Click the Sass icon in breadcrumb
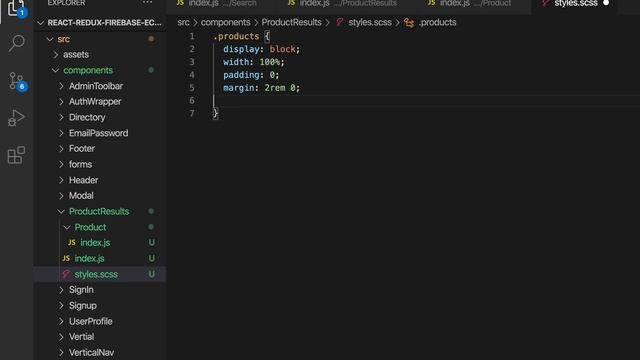Viewport: 640px width, 360px height. pos(340,22)
